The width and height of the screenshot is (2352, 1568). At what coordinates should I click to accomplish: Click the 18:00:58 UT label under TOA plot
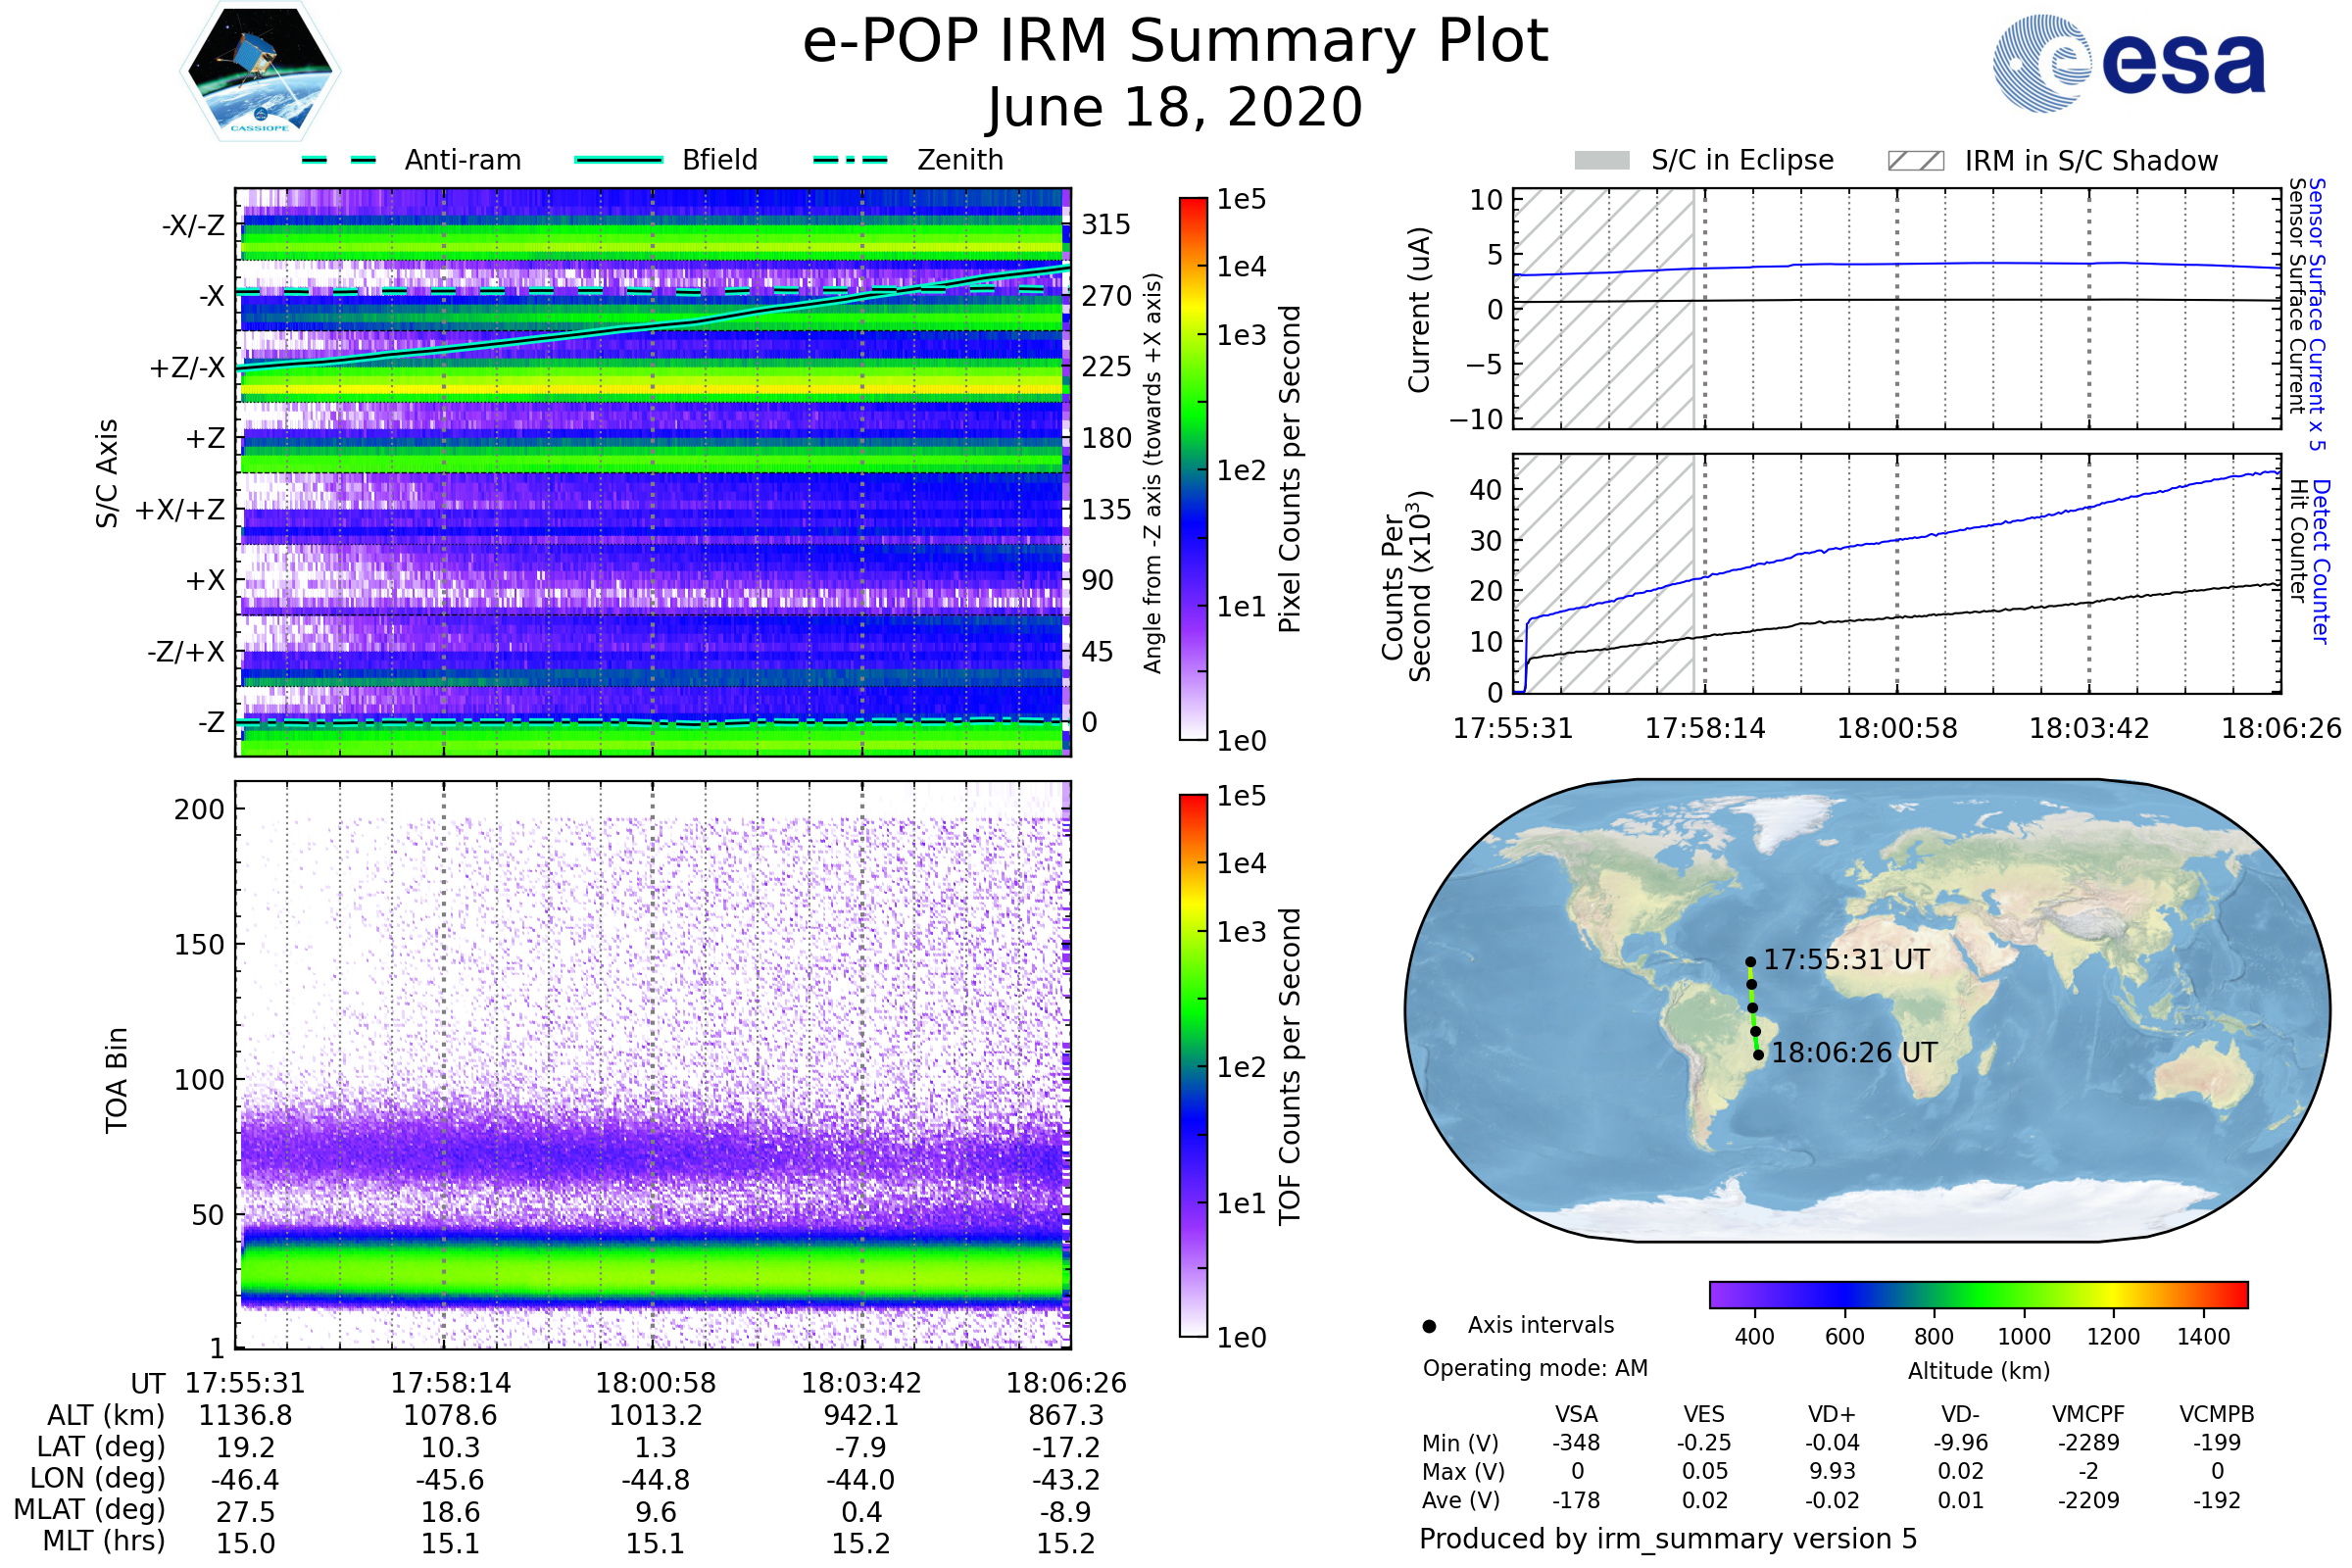[x=656, y=1383]
